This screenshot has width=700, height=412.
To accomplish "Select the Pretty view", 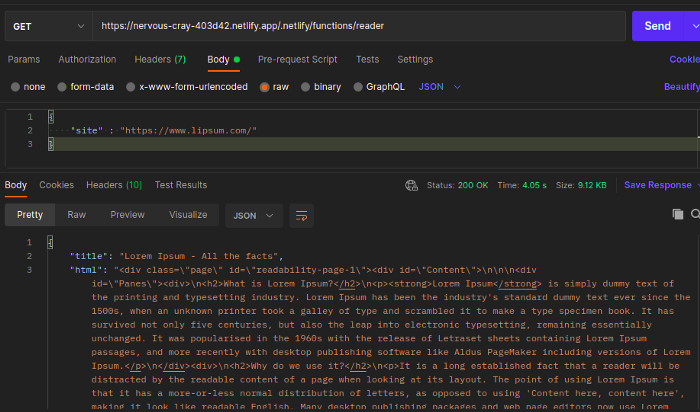I will coord(30,215).
